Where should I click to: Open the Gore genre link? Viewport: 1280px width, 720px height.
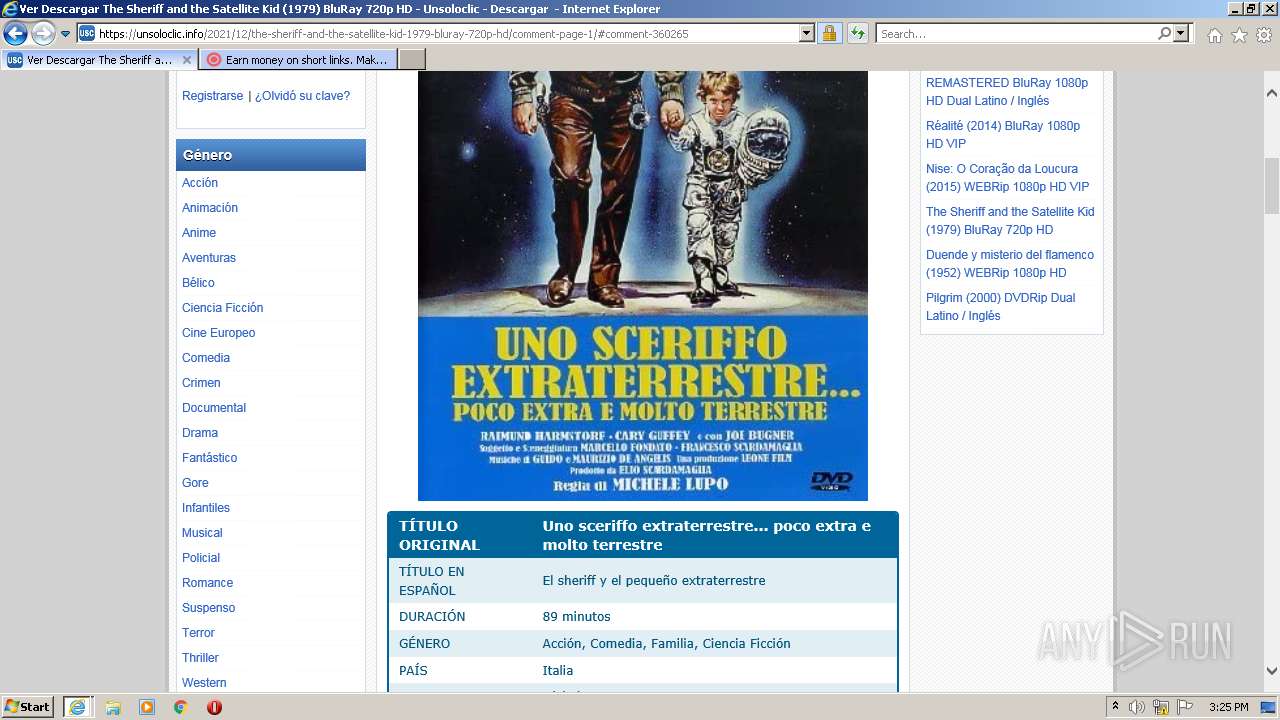pos(195,483)
